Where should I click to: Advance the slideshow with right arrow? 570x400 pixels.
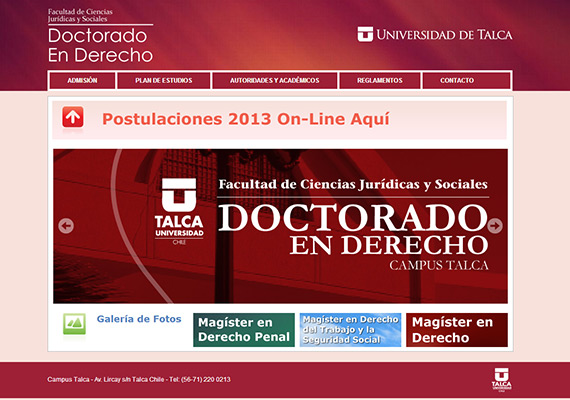[x=495, y=226]
